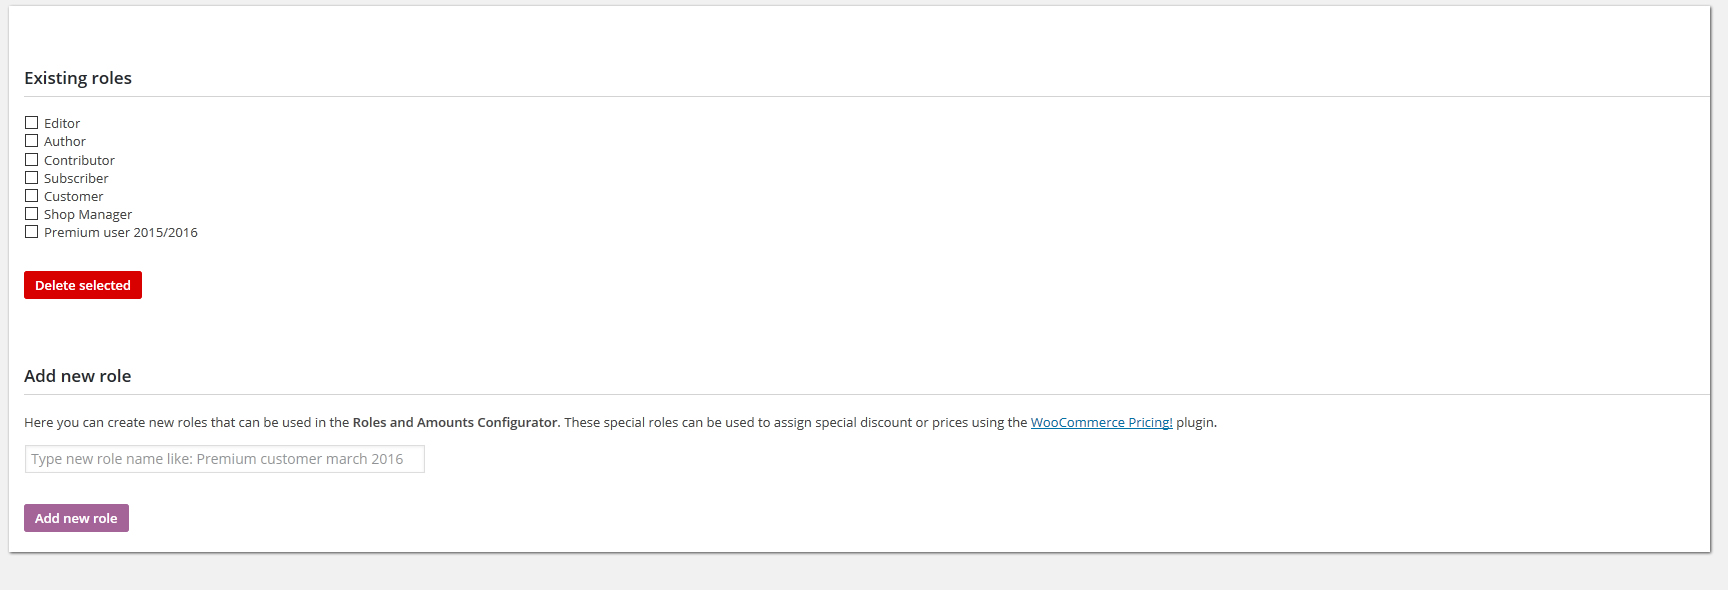This screenshot has height=590, width=1728.
Task: Click the Existing roles heading
Action: click(78, 78)
